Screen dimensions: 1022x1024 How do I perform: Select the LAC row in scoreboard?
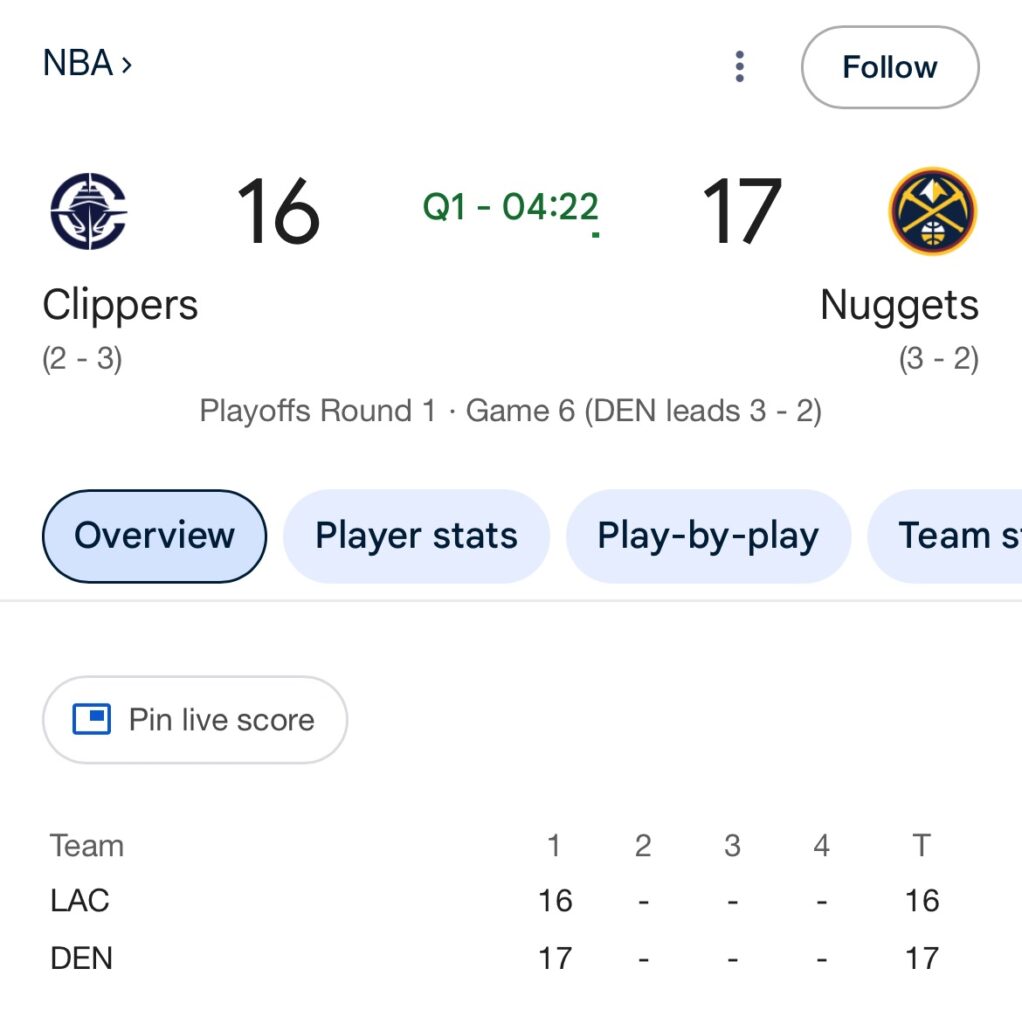[80, 900]
